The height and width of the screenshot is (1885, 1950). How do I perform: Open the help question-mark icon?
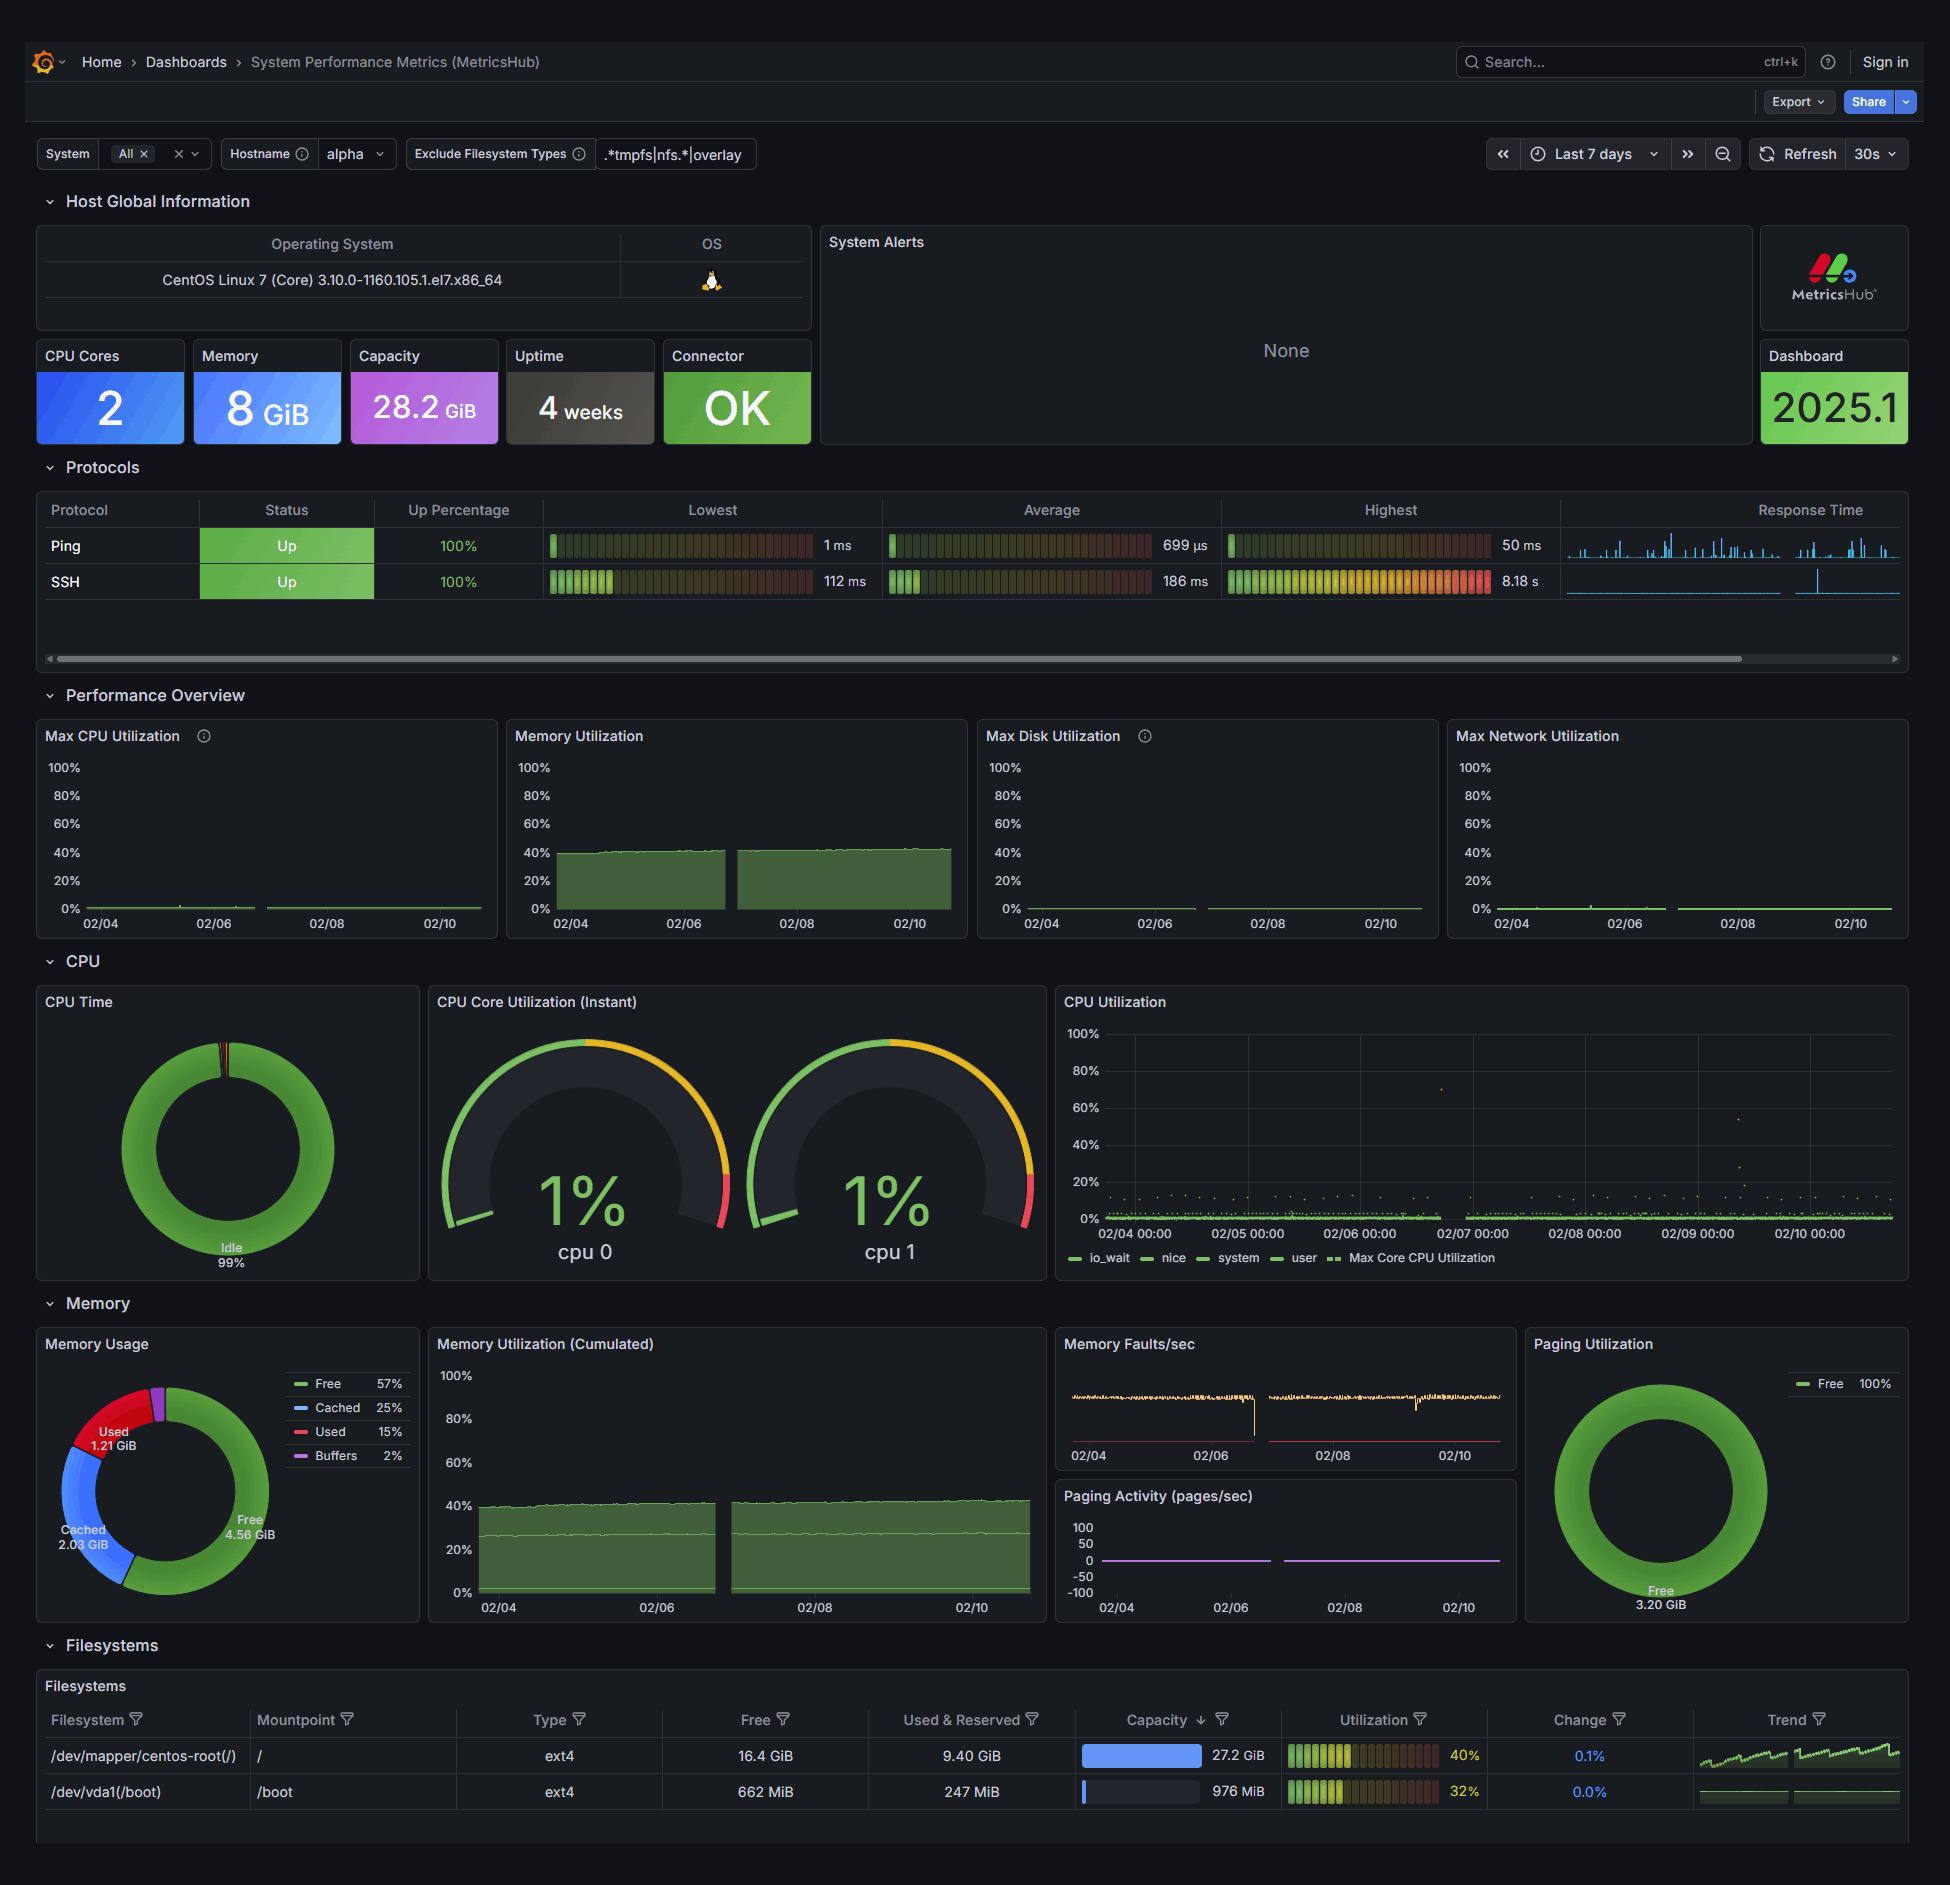(x=1828, y=61)
